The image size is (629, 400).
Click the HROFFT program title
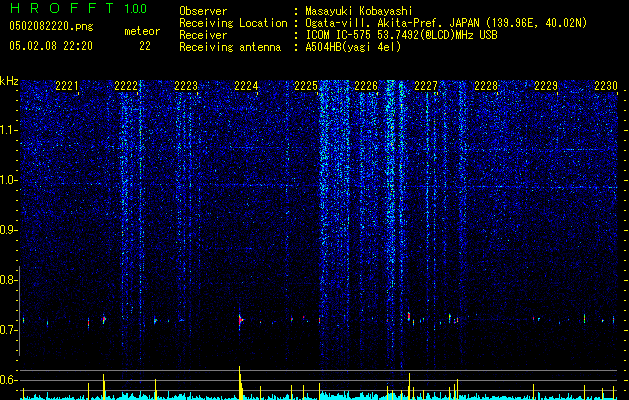[x=62, y=8]
